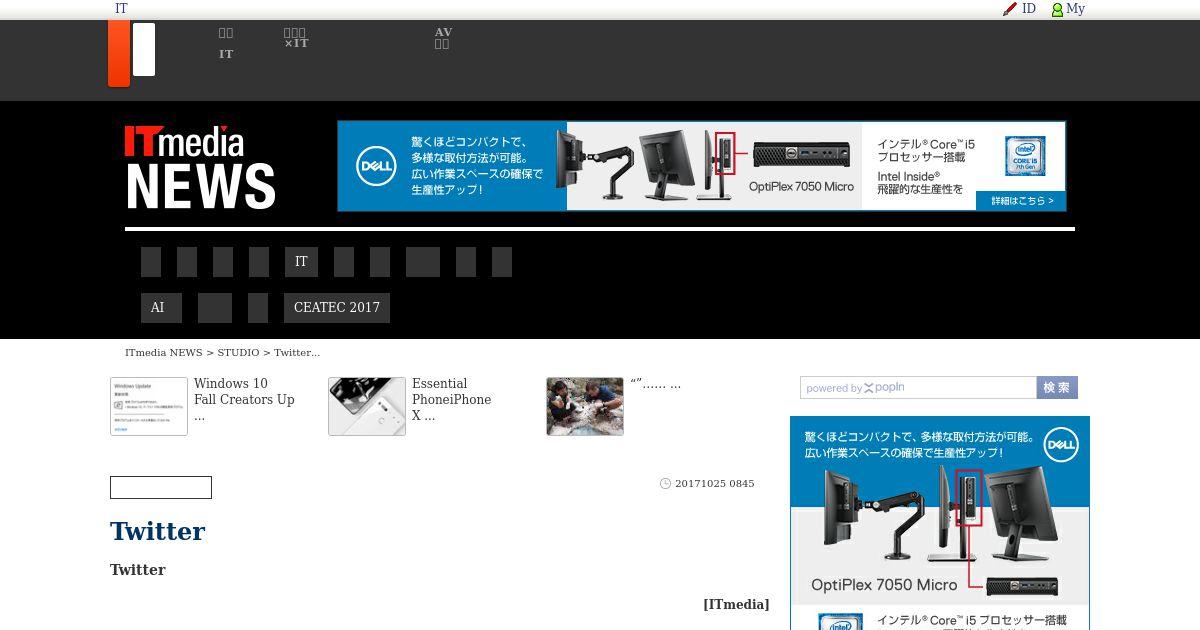1200x630 pixels.
Task: Focus the popIn search field
Action: 918,388
